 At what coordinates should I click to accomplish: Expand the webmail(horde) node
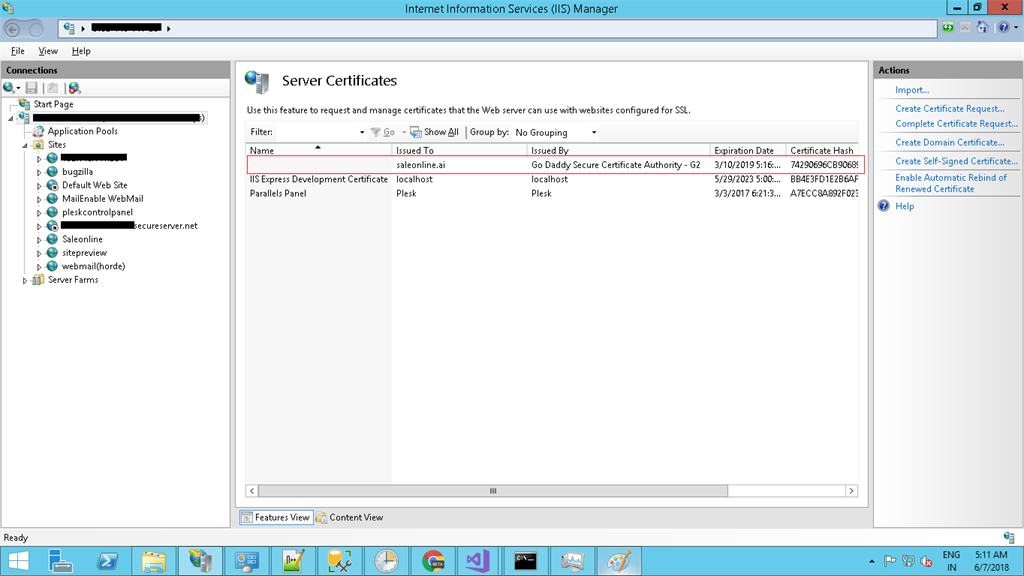pos(39,267)
